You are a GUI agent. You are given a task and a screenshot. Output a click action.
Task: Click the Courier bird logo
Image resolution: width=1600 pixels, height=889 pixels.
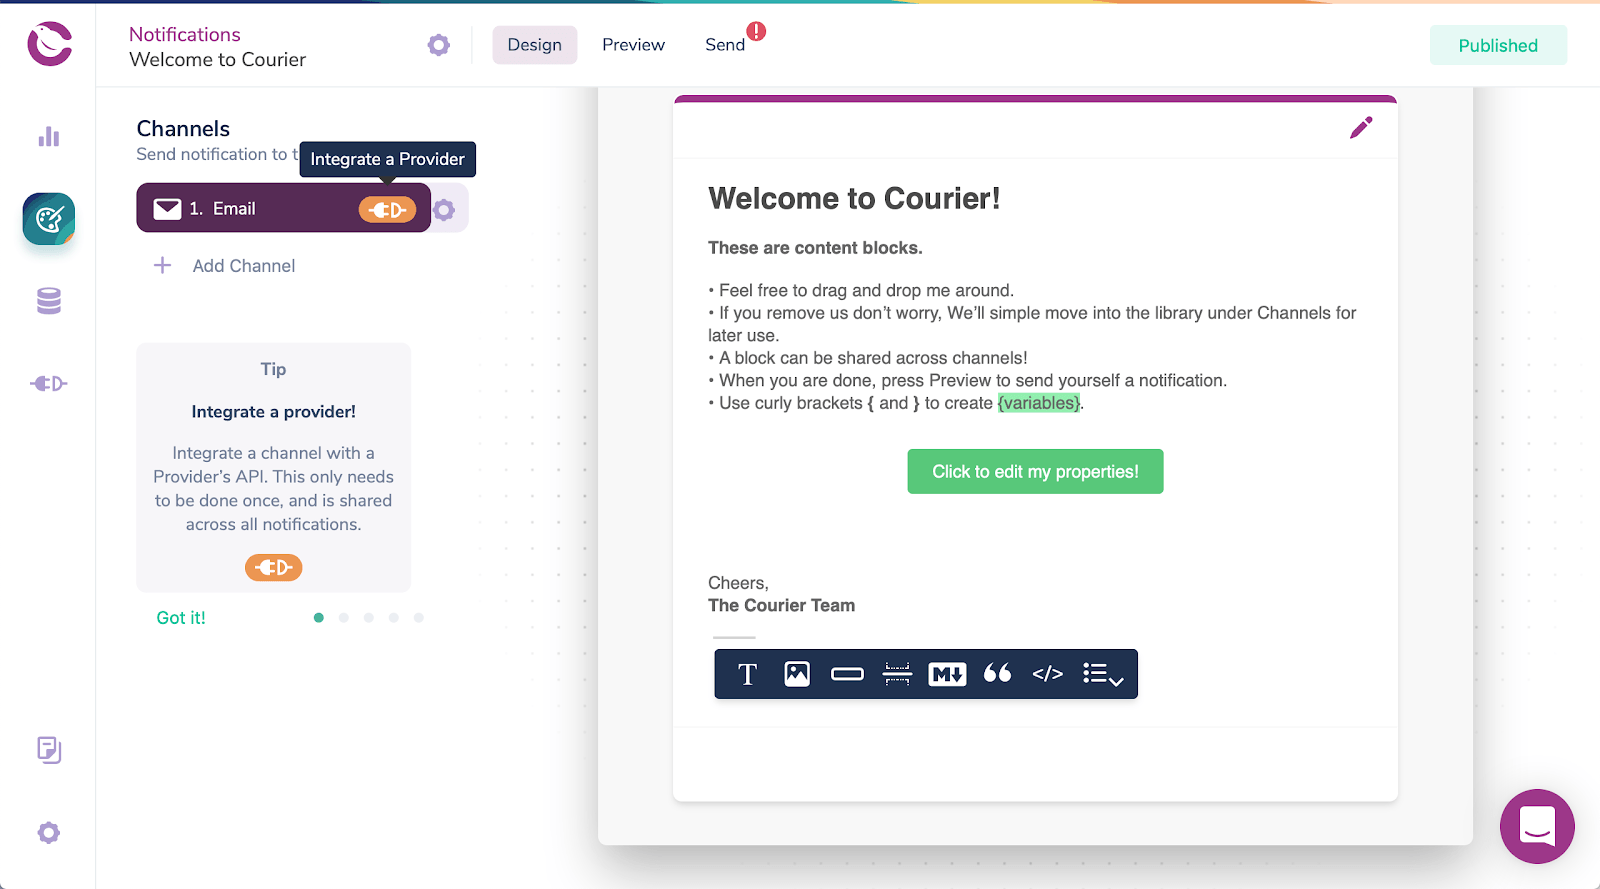(49, 44)
